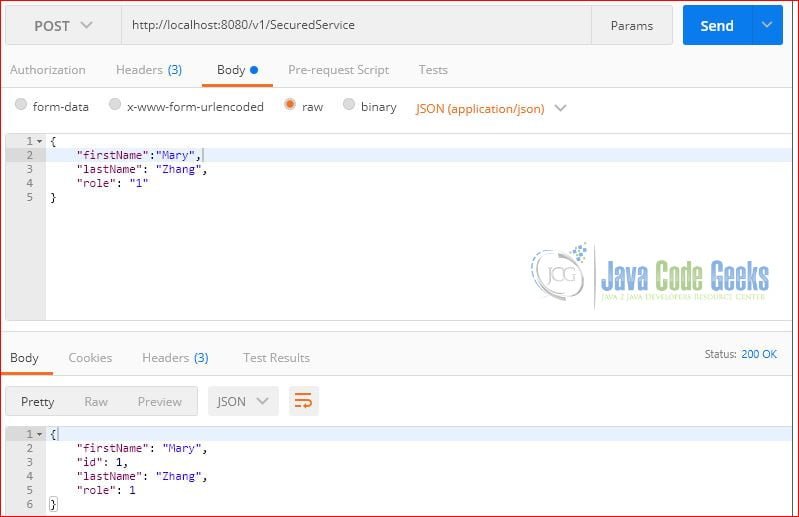The image size is (799, 517).
Task: Click the blue Send button
Action: (x=717, y=25)
